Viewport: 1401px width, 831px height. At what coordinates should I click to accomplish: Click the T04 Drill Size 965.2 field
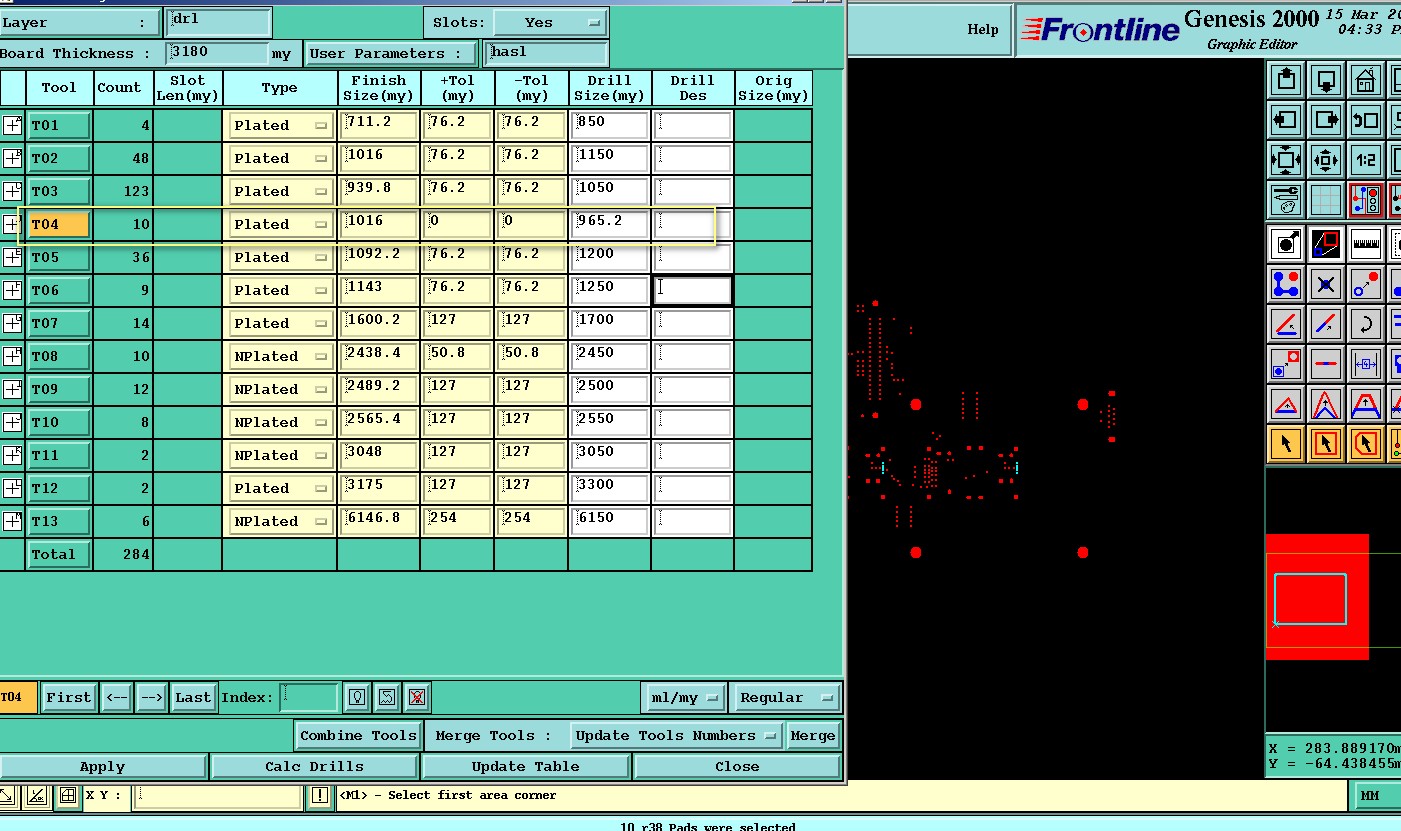610,224
